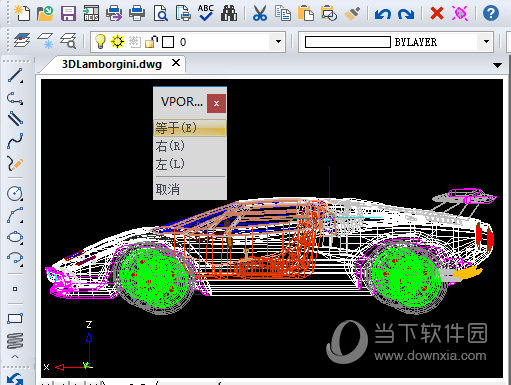
Task: Run the ABC spell check icon
Action: (x=206, y=13)
